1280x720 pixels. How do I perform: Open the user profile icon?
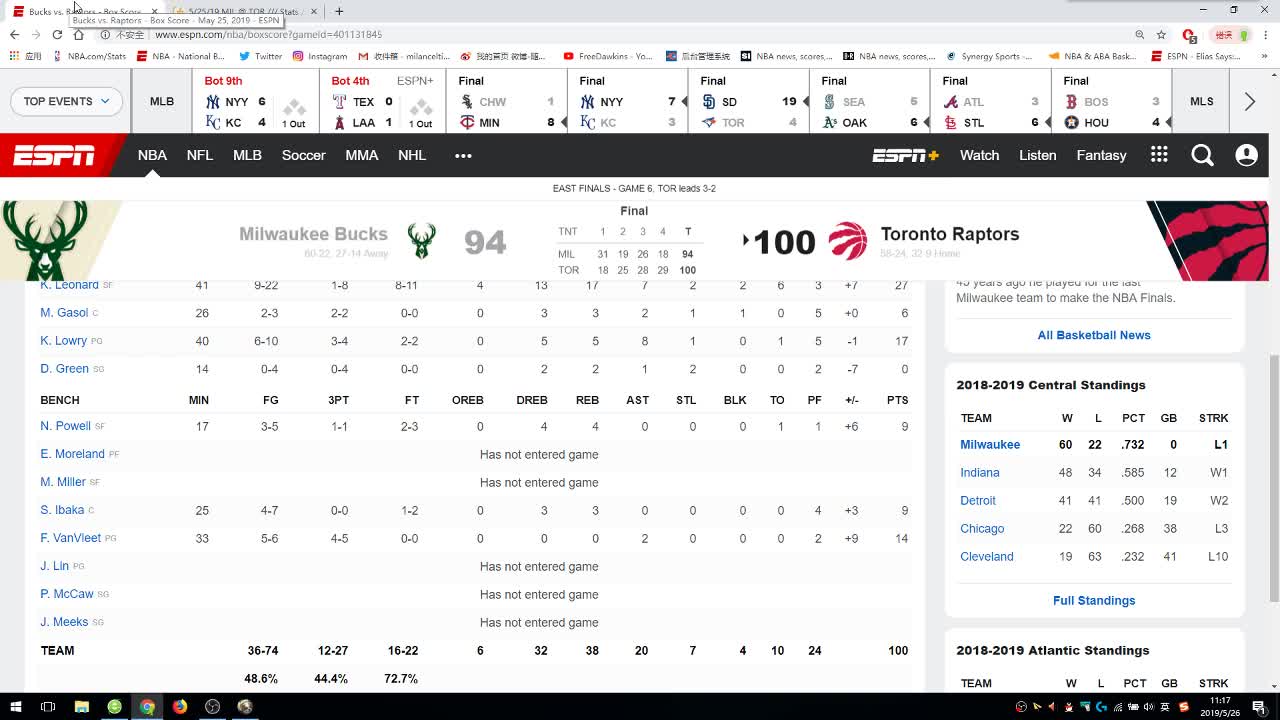[1246, 155]
